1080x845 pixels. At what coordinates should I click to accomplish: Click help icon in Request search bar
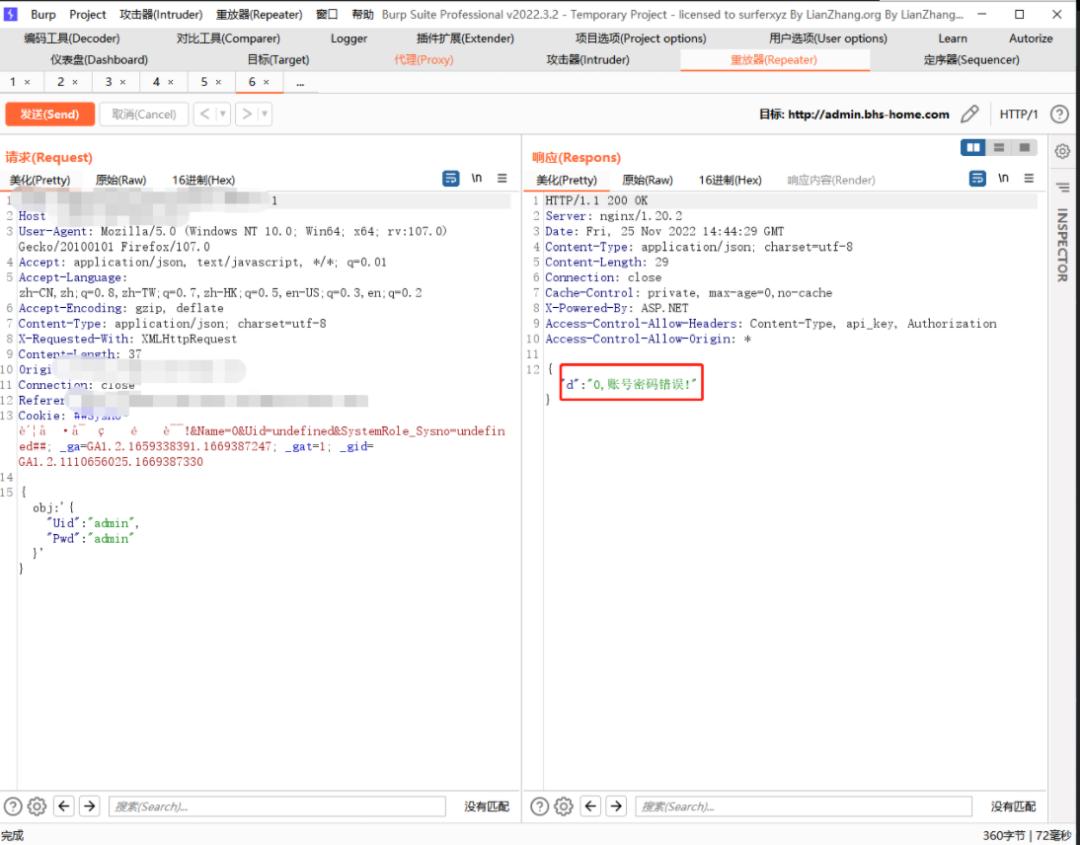point(12,806)
